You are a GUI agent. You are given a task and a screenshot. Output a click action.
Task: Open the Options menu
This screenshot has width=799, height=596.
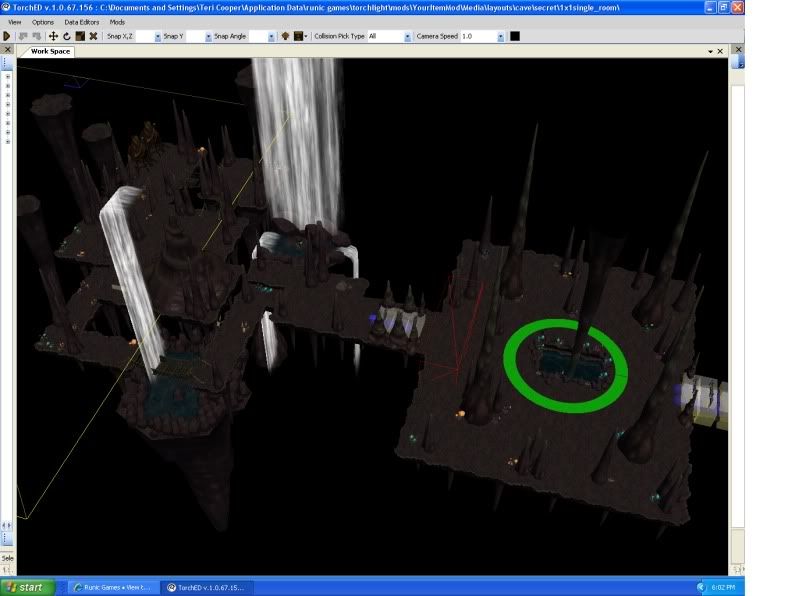[43, 22]
